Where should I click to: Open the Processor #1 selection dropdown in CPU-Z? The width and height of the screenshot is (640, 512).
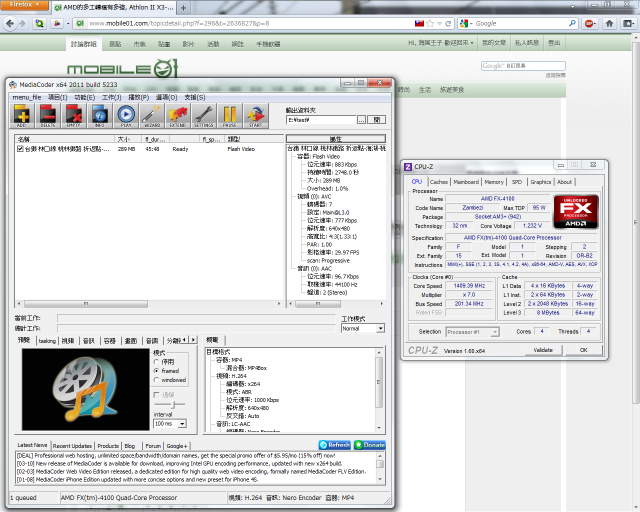coord(472,332)
